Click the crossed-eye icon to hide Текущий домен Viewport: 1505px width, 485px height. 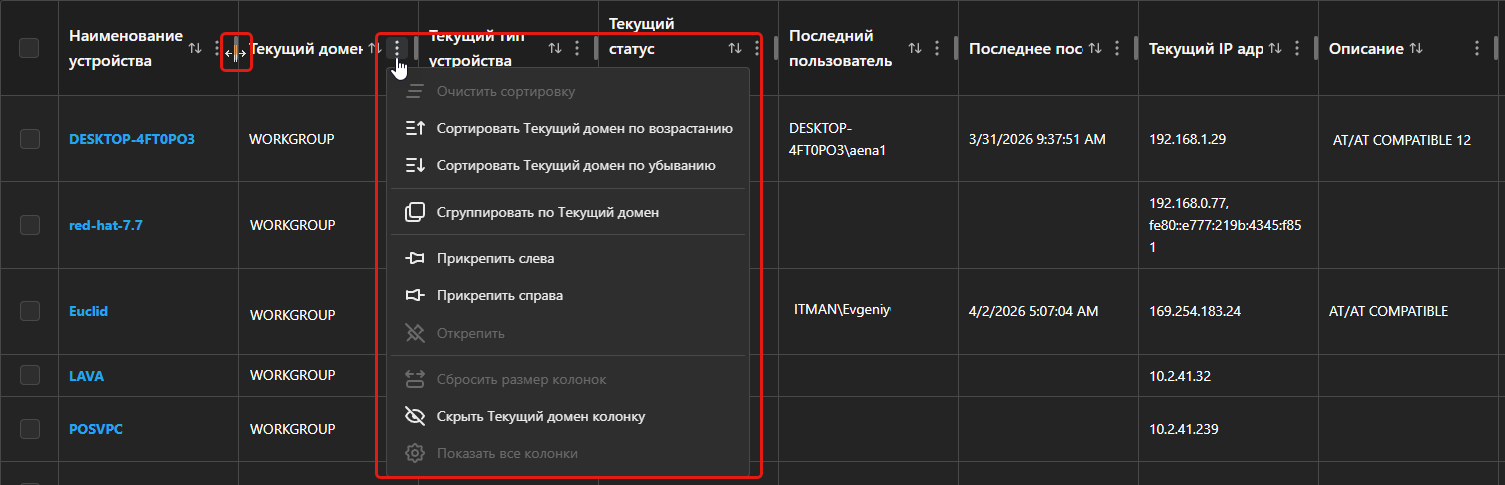coord(415,416)
